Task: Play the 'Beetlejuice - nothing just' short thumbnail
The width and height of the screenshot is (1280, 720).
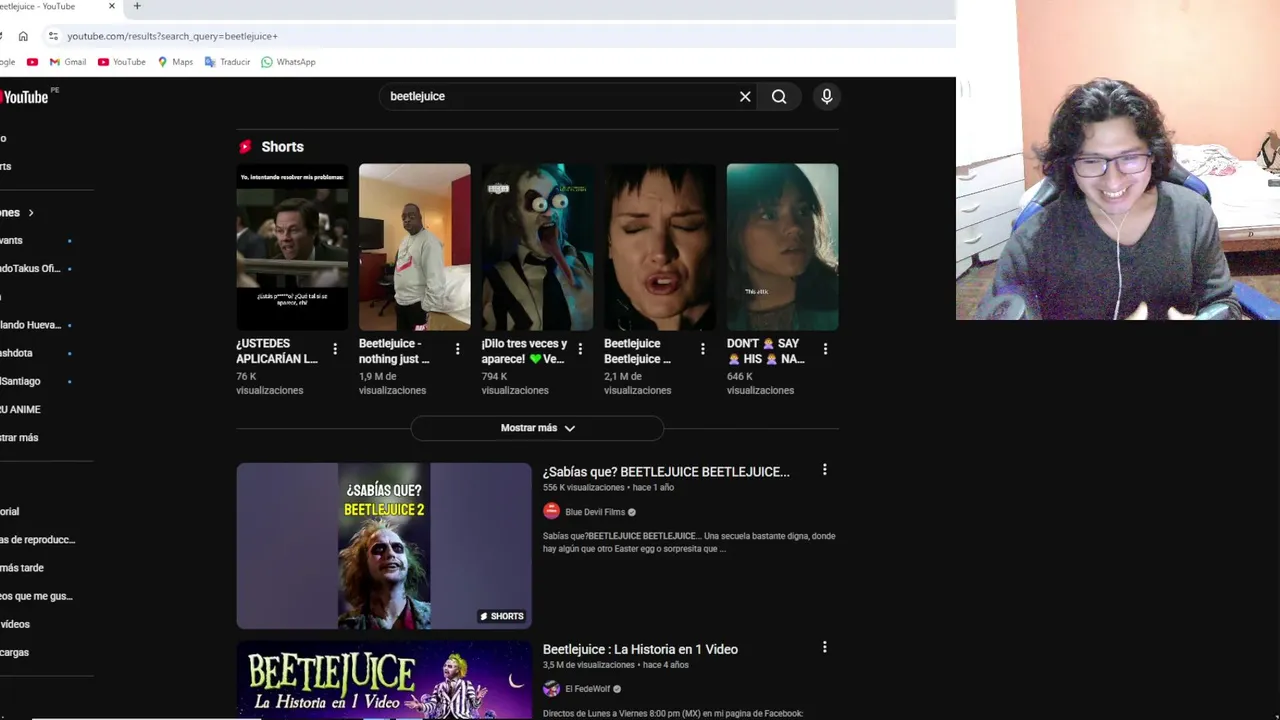Action: (x=415, y=247)
